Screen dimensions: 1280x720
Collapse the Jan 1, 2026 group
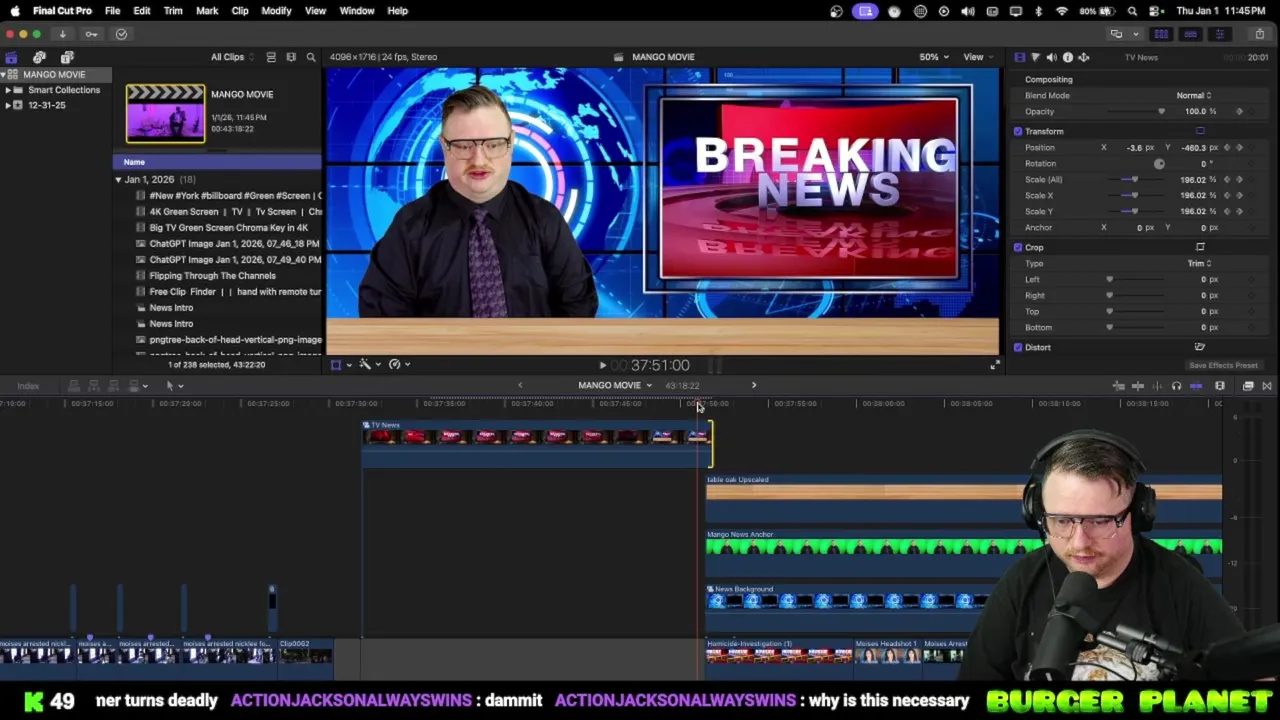(x=118, y=180)
